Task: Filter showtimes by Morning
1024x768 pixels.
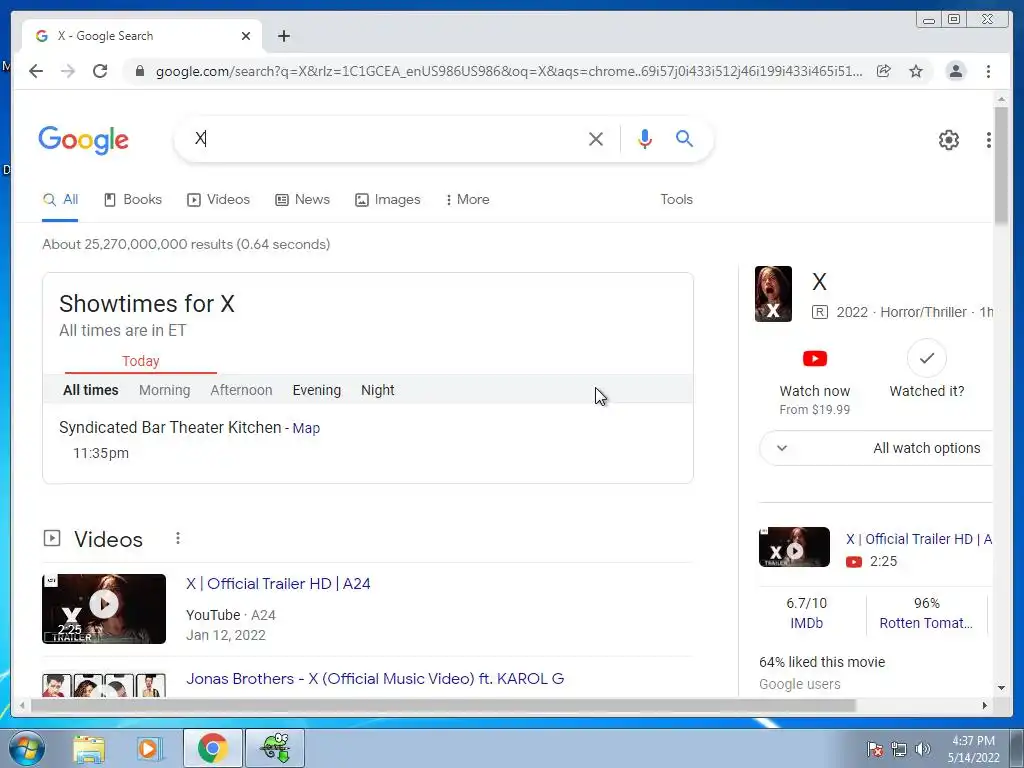Action: pyautogui.click(x=165, y=390)
